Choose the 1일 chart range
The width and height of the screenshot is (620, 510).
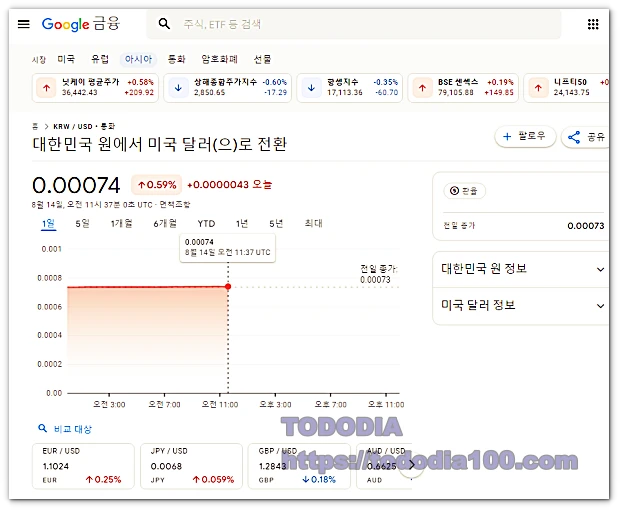(48, 224)
